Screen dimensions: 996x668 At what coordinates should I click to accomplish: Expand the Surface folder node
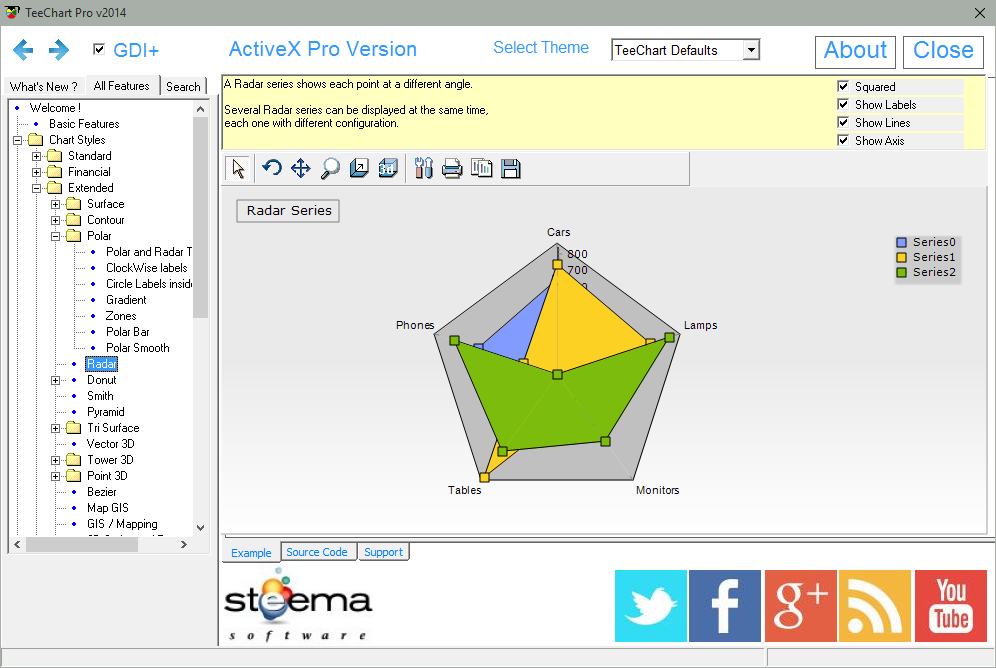[55, 204]
